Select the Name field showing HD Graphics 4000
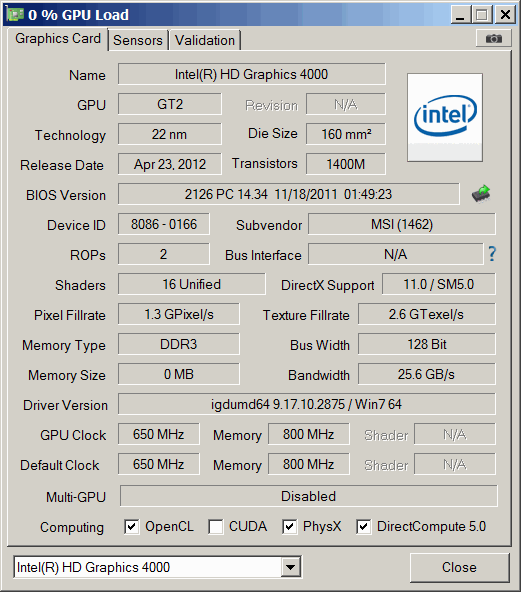 pos(251,74)
